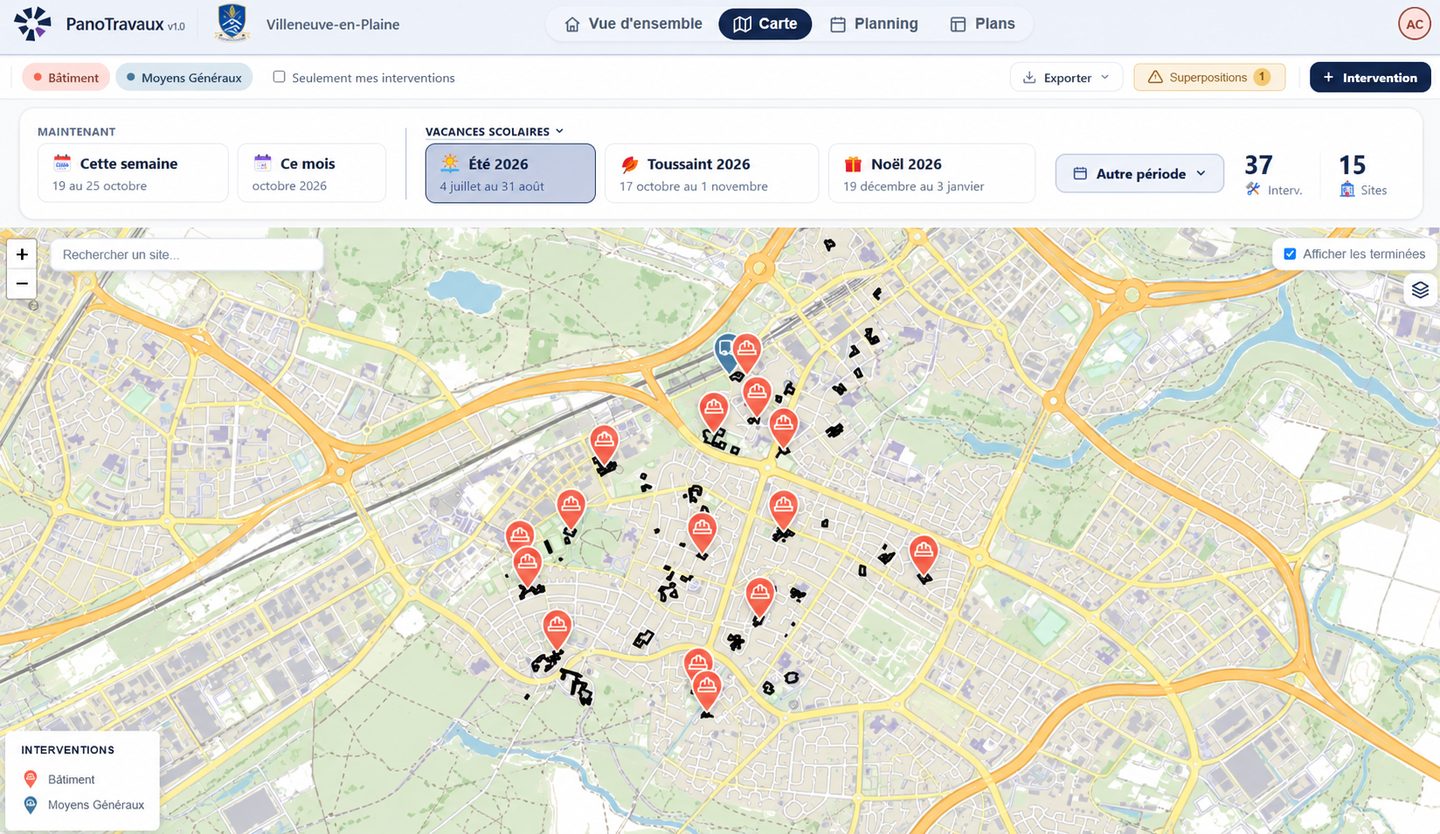1440x834 pixels.
Task: Click the 37 interventions count
Action: click(x=1259, y=164)
